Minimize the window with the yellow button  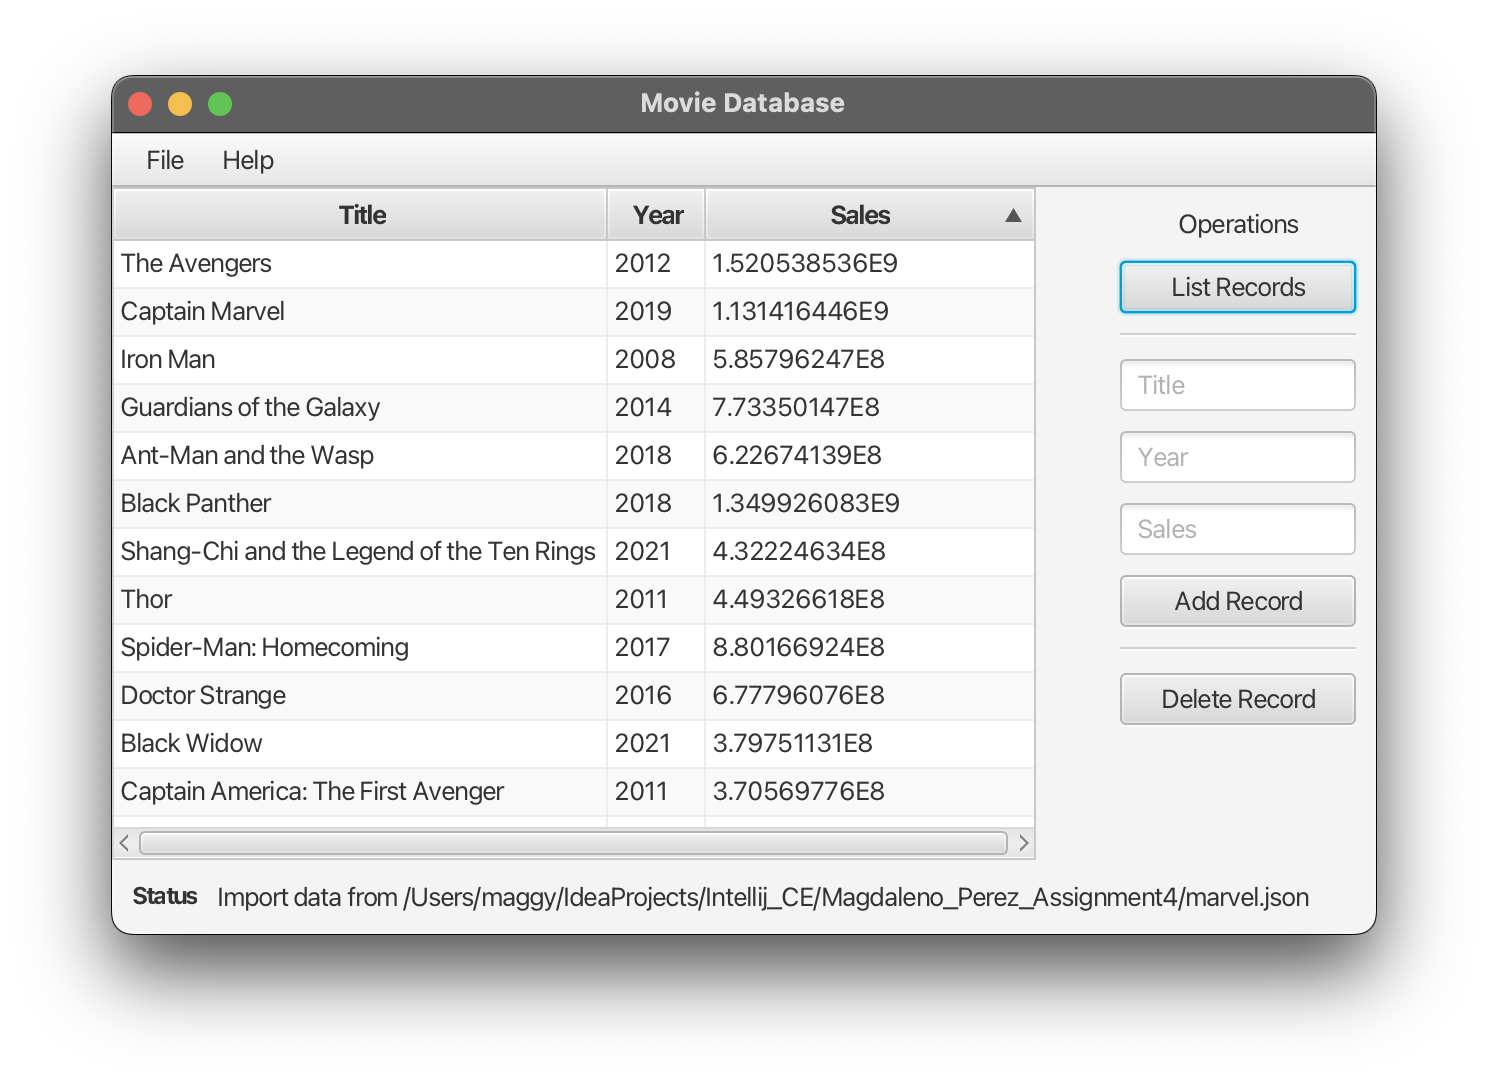[x=180, y=104]
